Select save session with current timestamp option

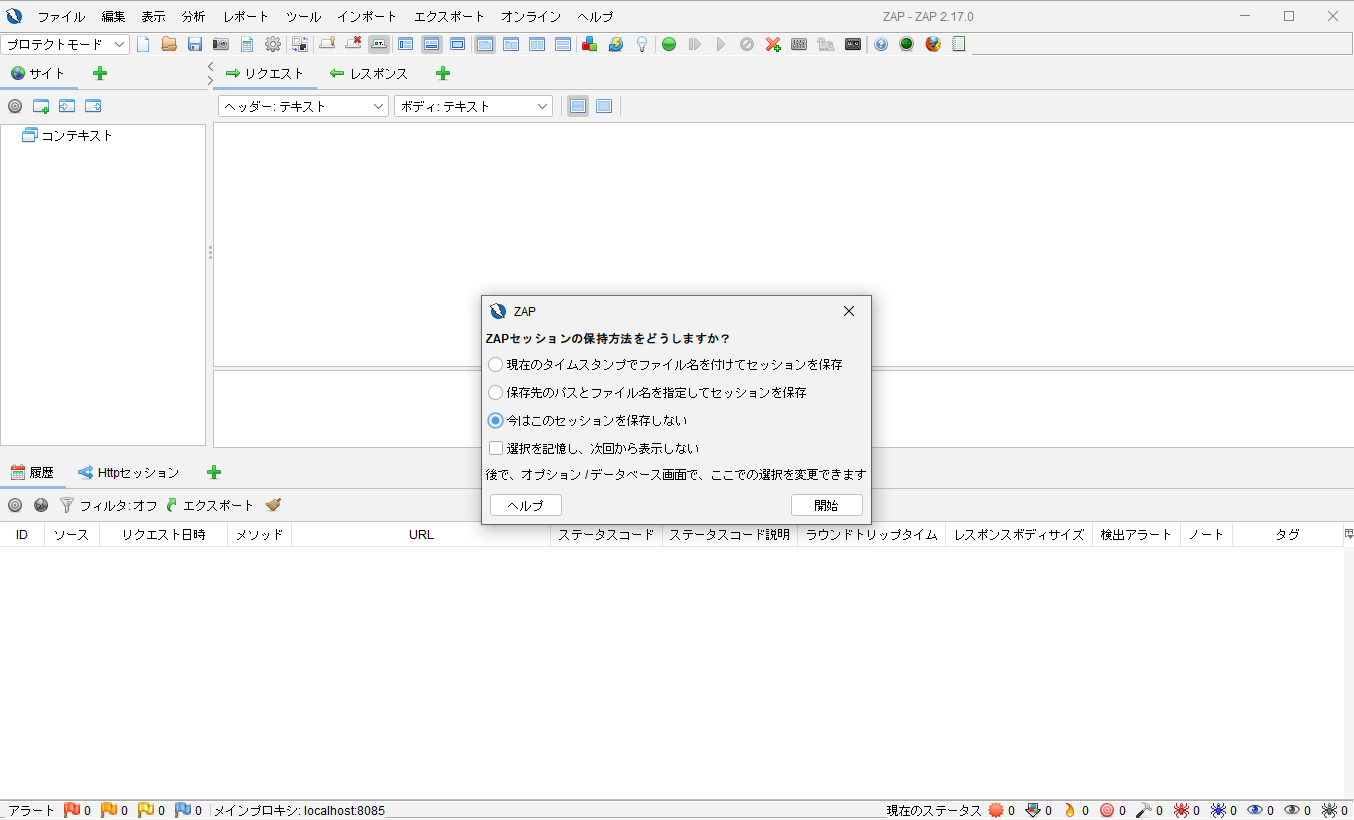(x=665, y=364)
